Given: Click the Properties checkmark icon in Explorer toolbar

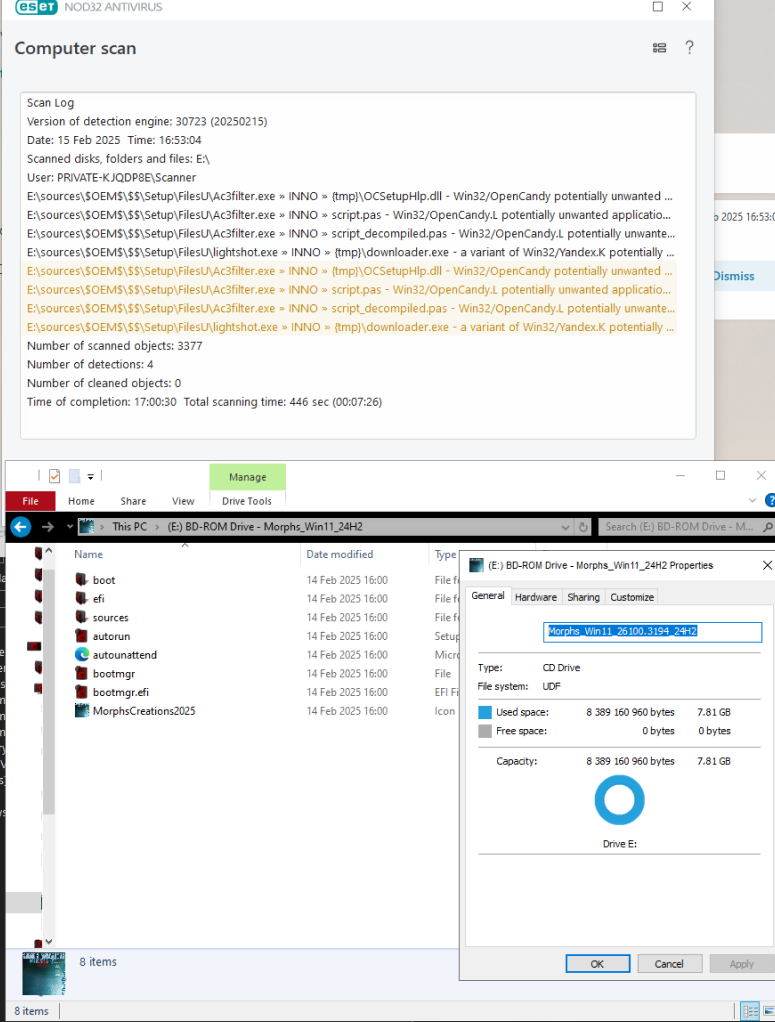Looking at the screenshot, I should tap(55, 476).
